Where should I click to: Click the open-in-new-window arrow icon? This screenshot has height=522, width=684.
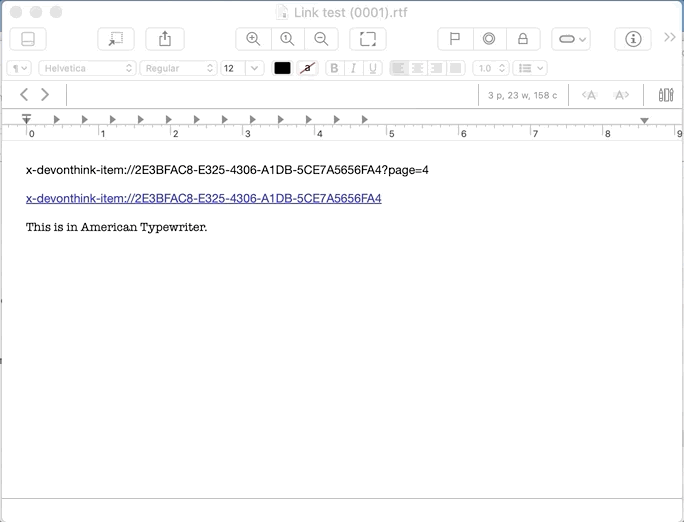(x=116, y=39)
